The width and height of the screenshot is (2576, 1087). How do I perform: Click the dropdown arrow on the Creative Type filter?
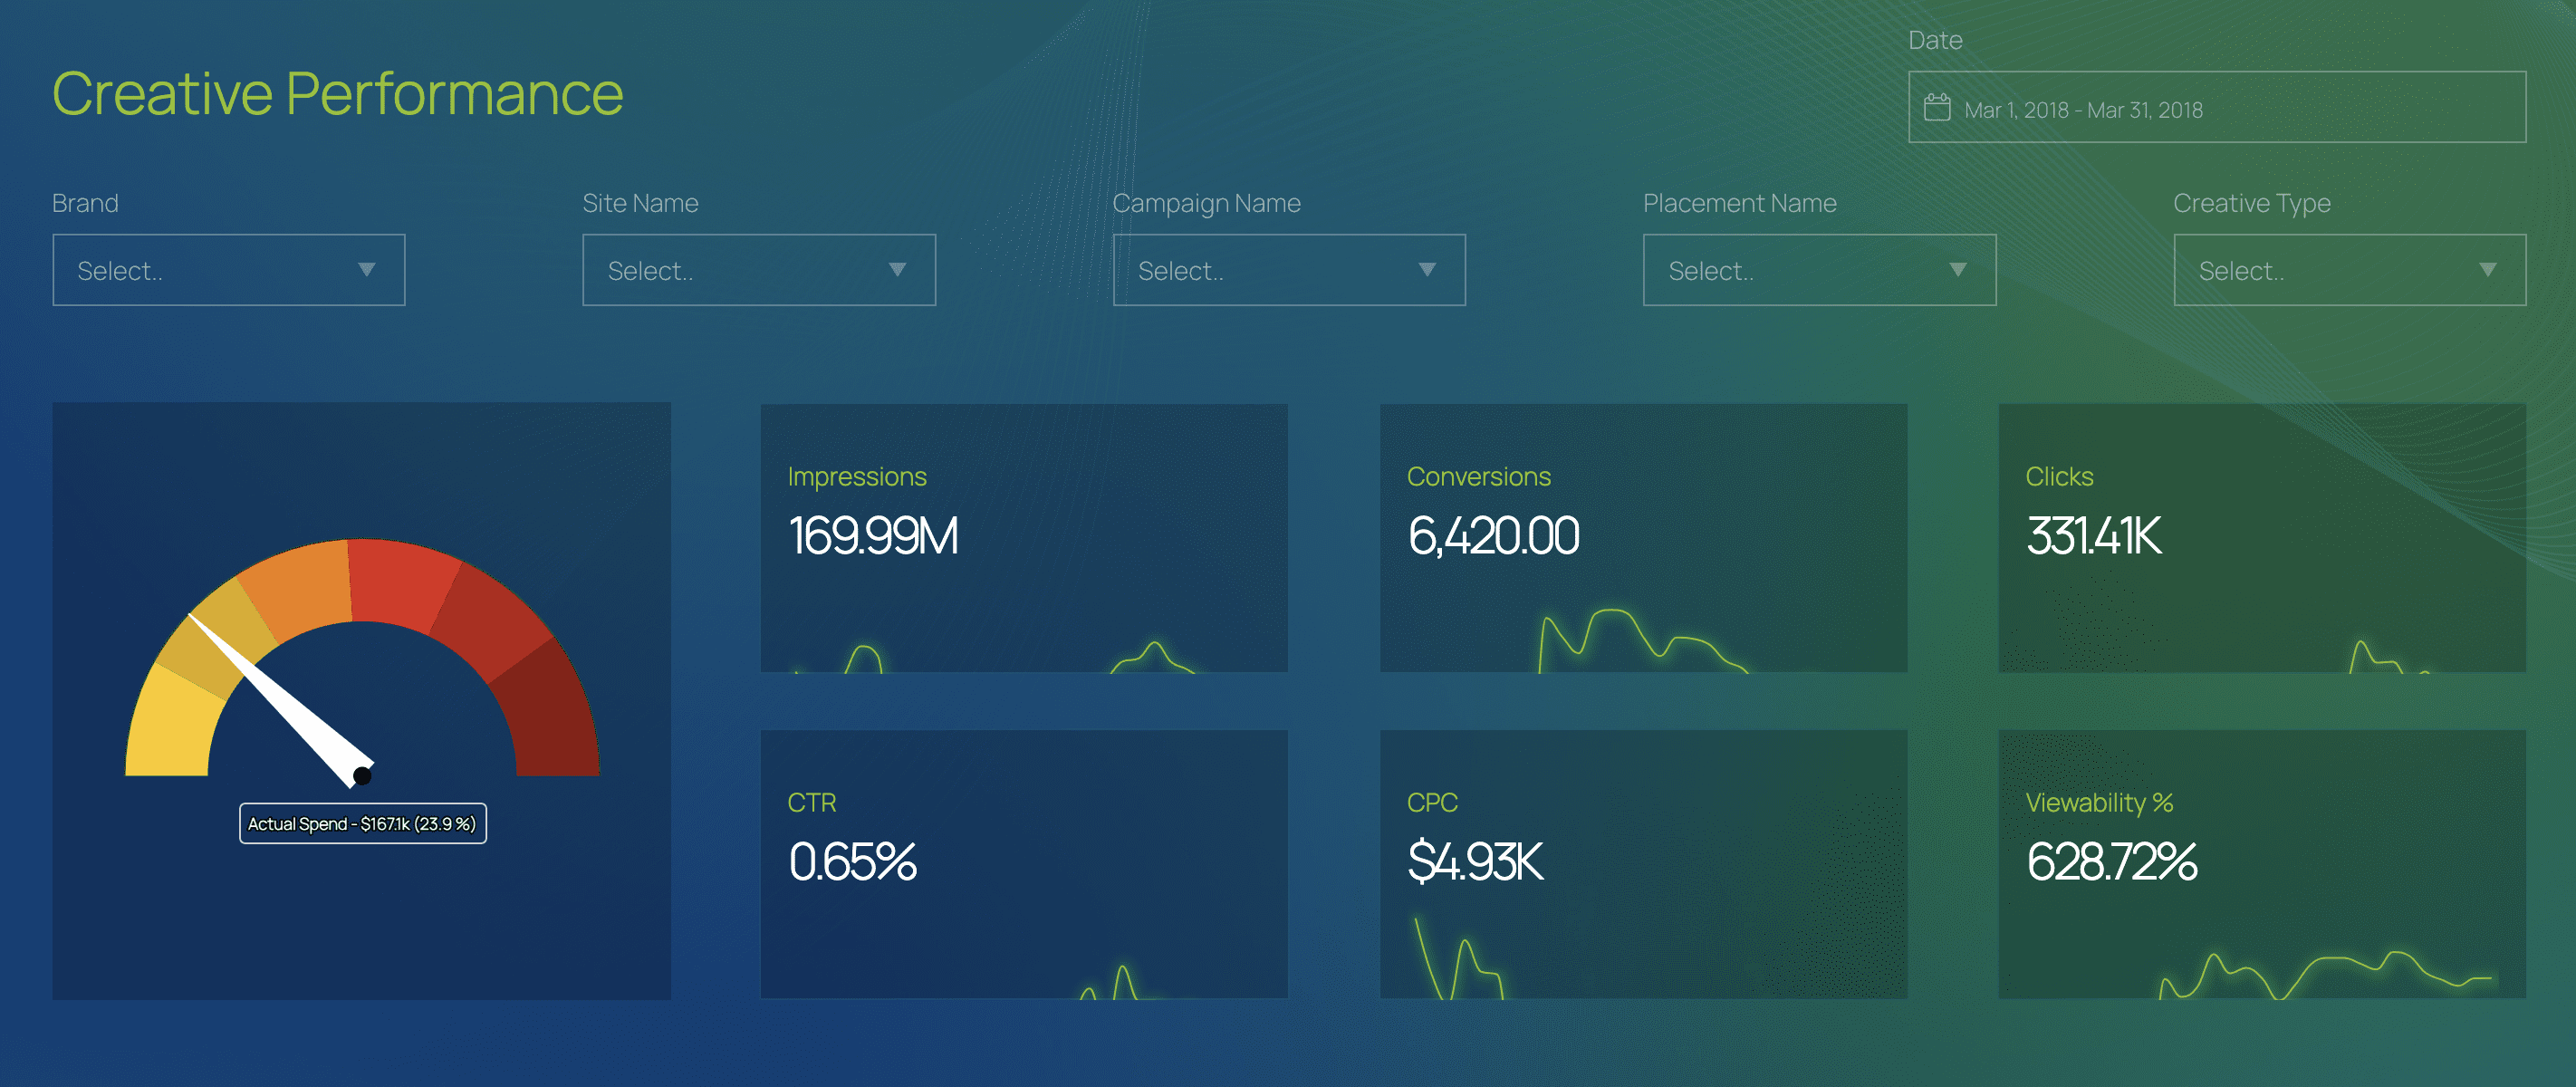(x=2487, y=269)
